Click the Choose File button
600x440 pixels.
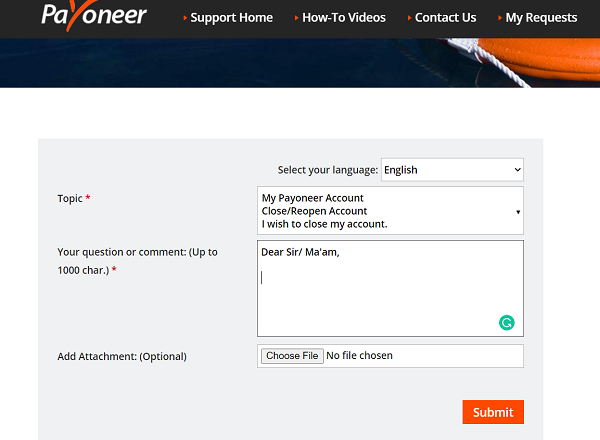coord(292,356)
